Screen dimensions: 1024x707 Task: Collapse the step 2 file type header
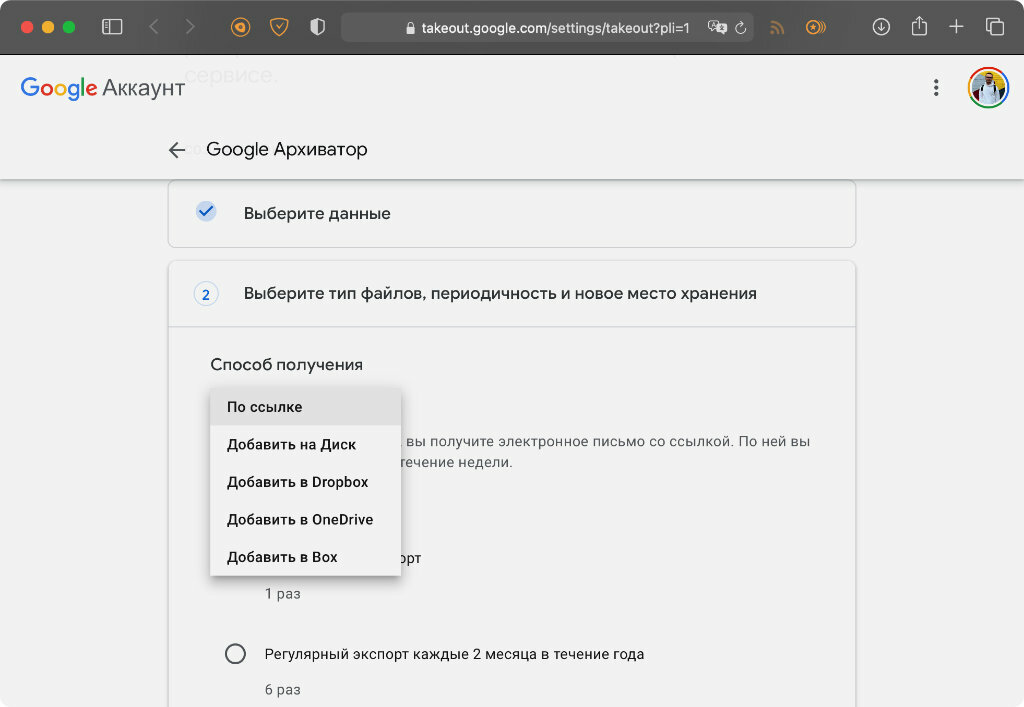click(511, 294)
